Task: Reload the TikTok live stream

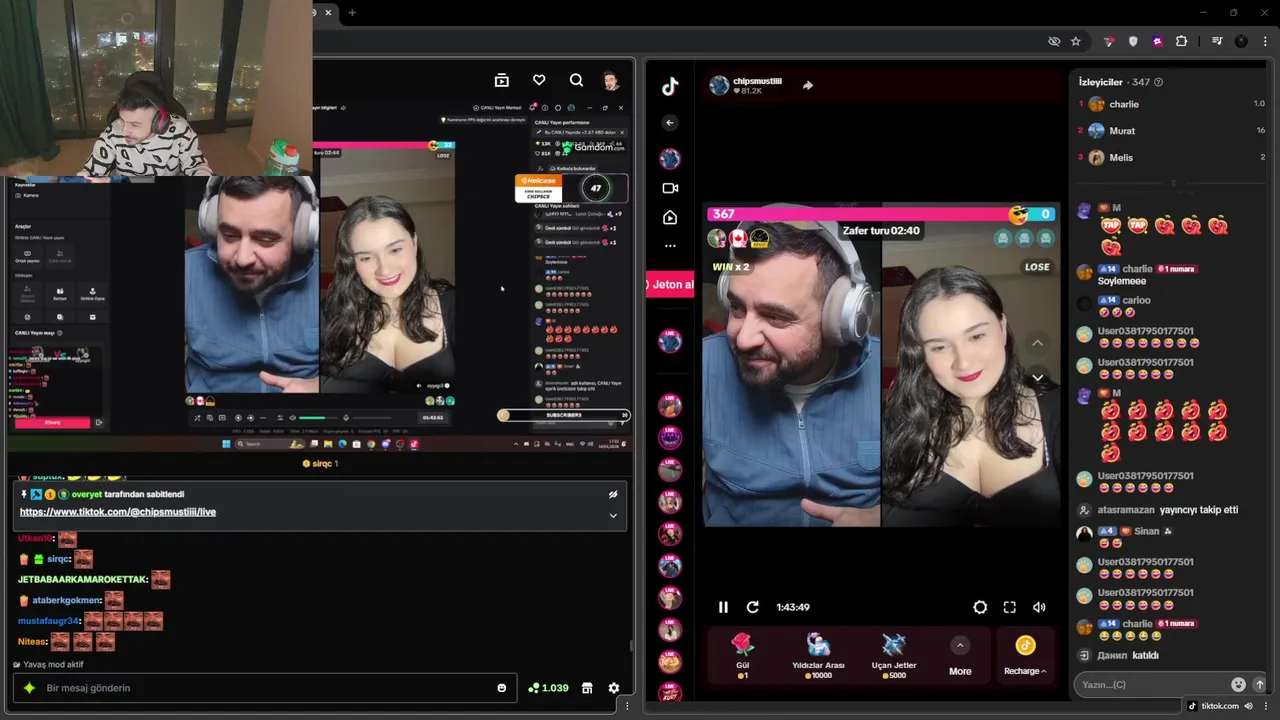Action: coord(753,607)
